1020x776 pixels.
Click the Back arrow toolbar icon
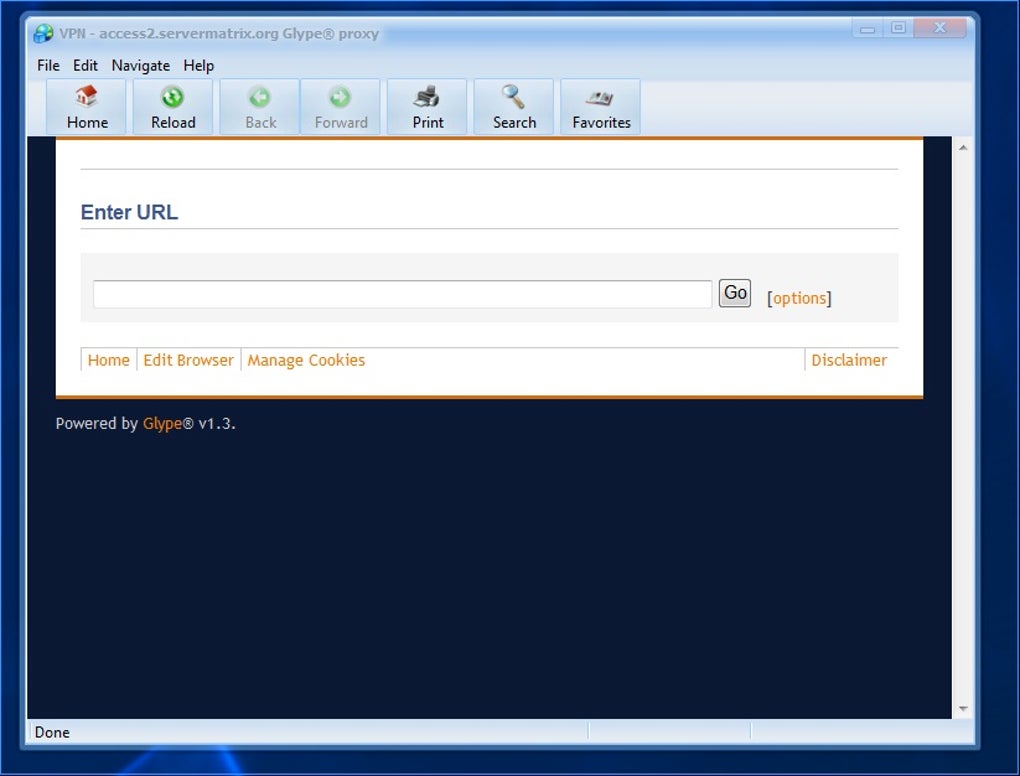pyautogui.click(x=260, y=98)
